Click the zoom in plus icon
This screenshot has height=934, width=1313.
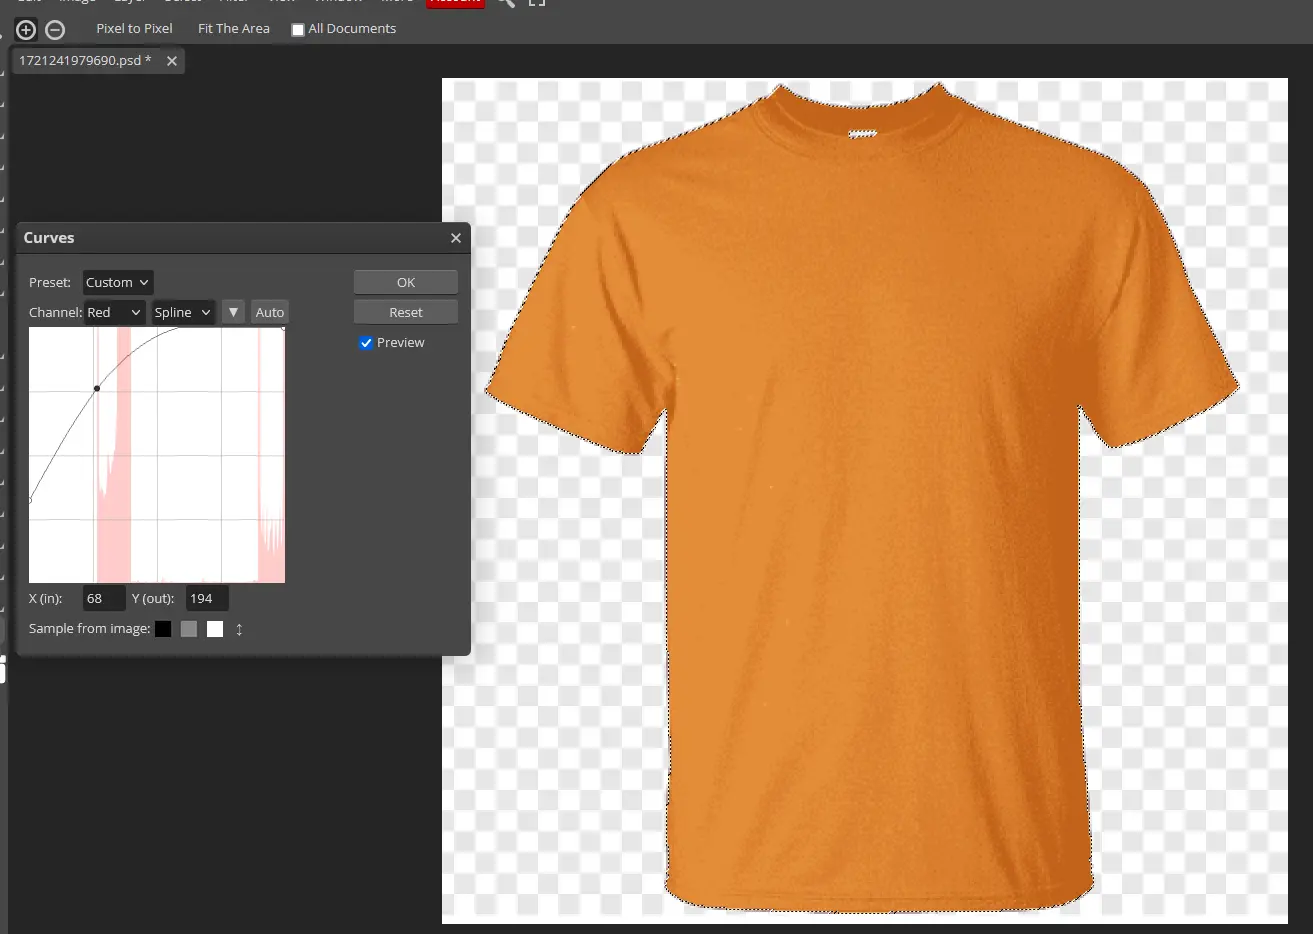(x=26, y=29)
